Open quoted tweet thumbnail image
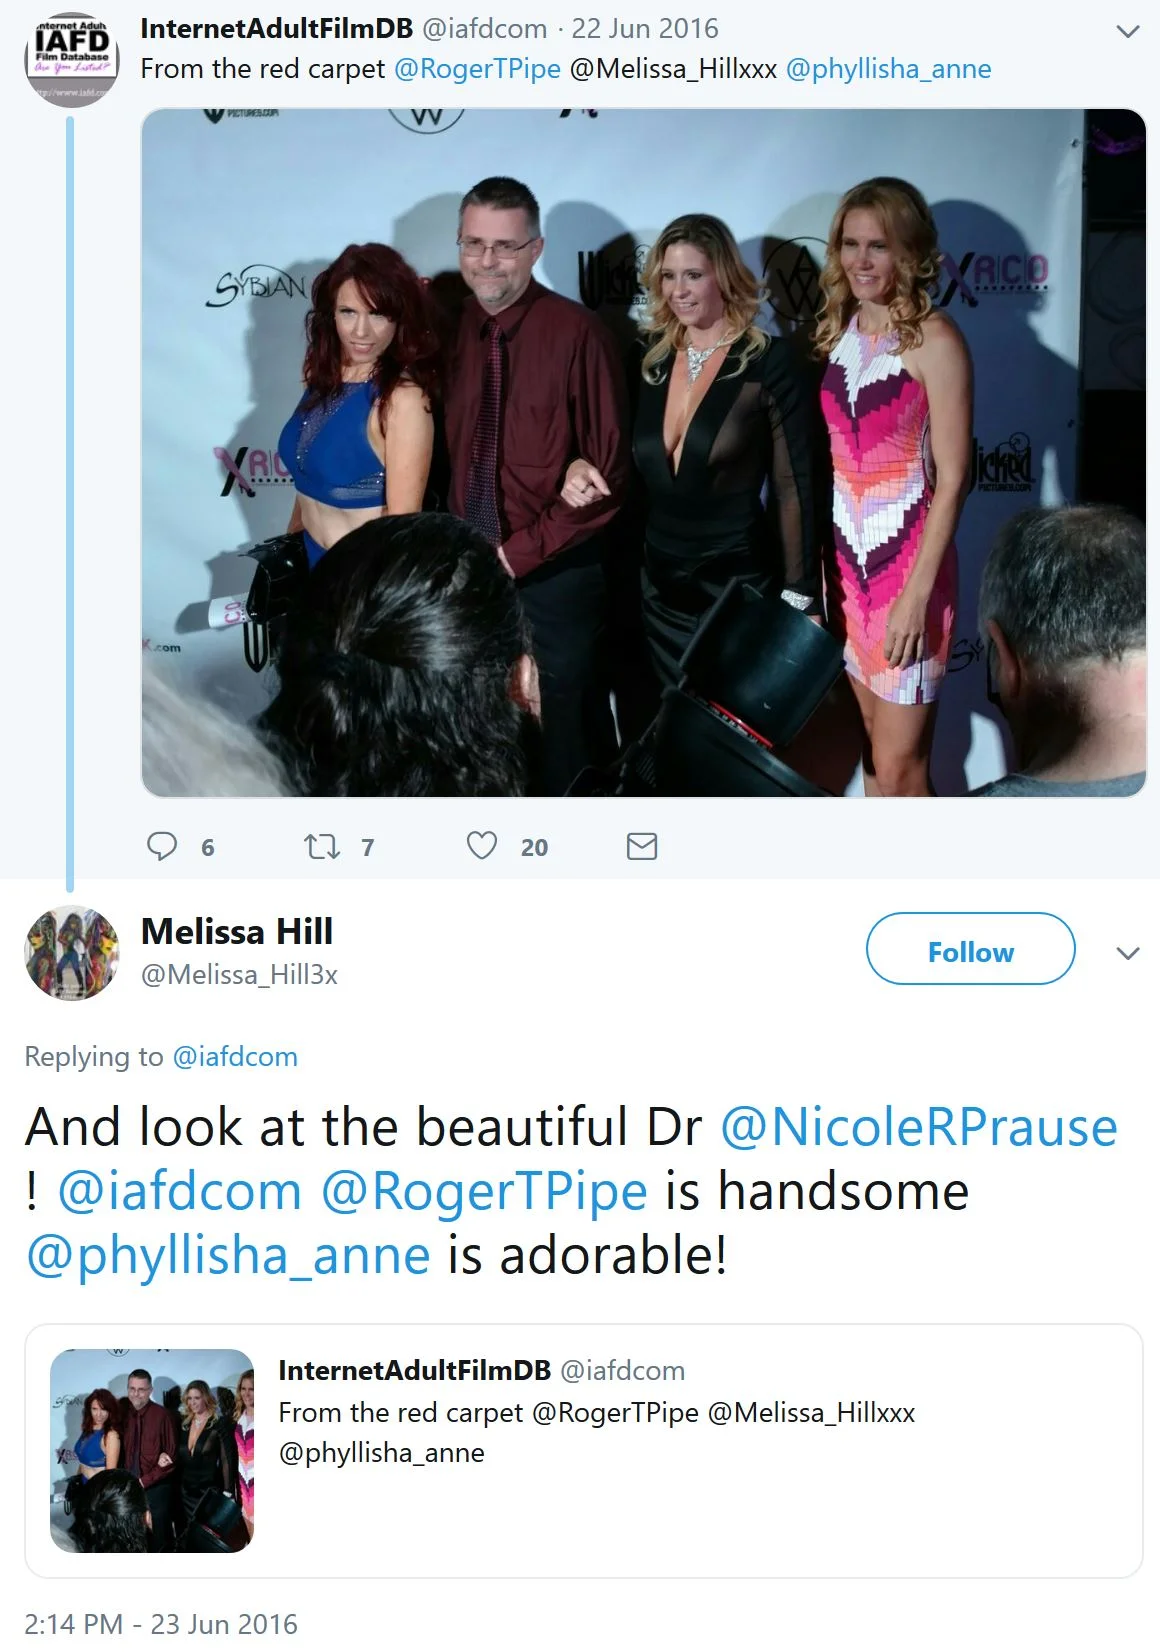The height and width of the screenshot is (1652, 1160). (152, 1451)
